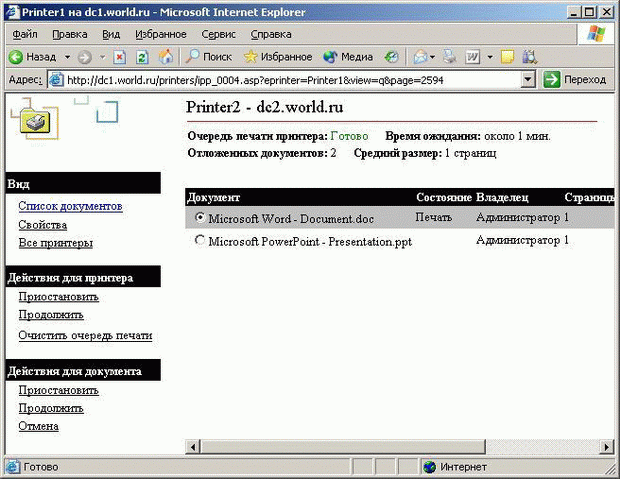Click the printer folder icon on page
The height and width of the screenshot is (479, 620).
coord(36,122)
